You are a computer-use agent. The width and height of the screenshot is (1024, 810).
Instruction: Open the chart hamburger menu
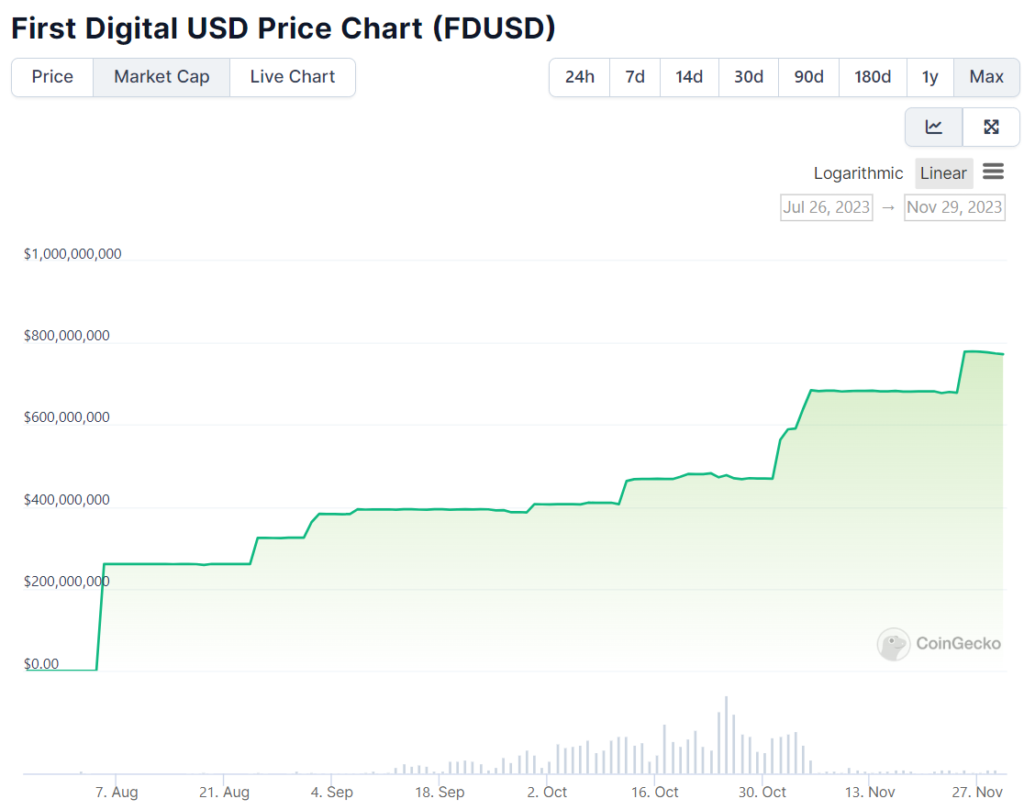[993, 172]
